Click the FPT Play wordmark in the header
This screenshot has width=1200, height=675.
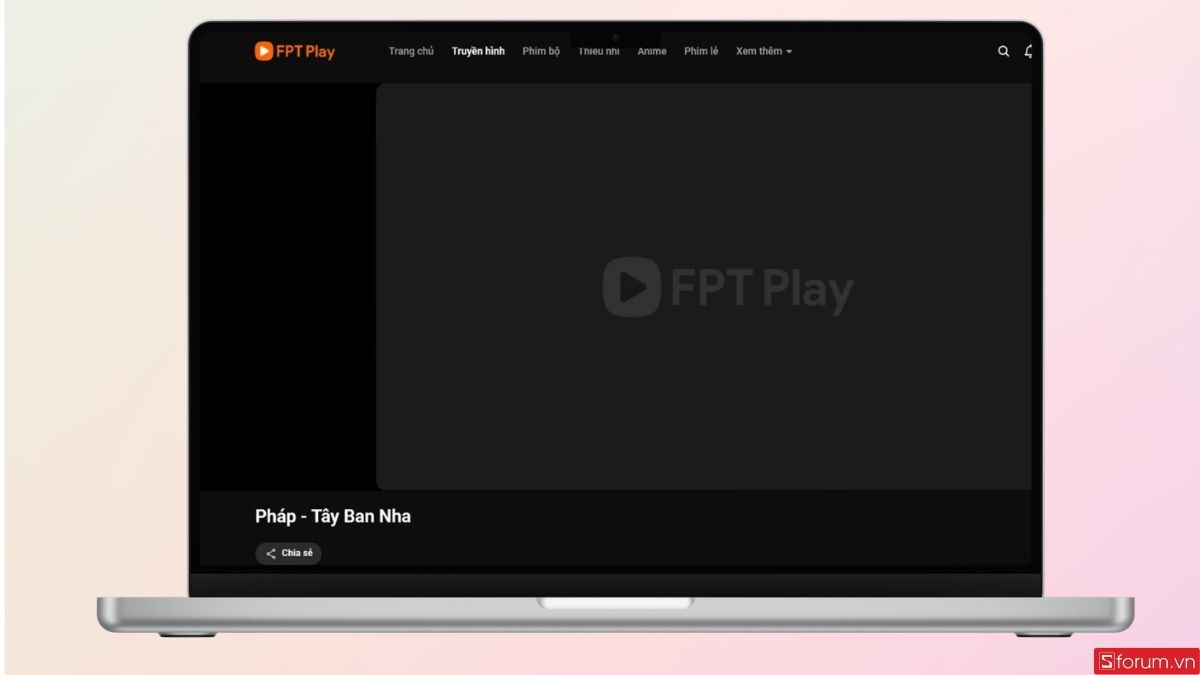[306, 51]
